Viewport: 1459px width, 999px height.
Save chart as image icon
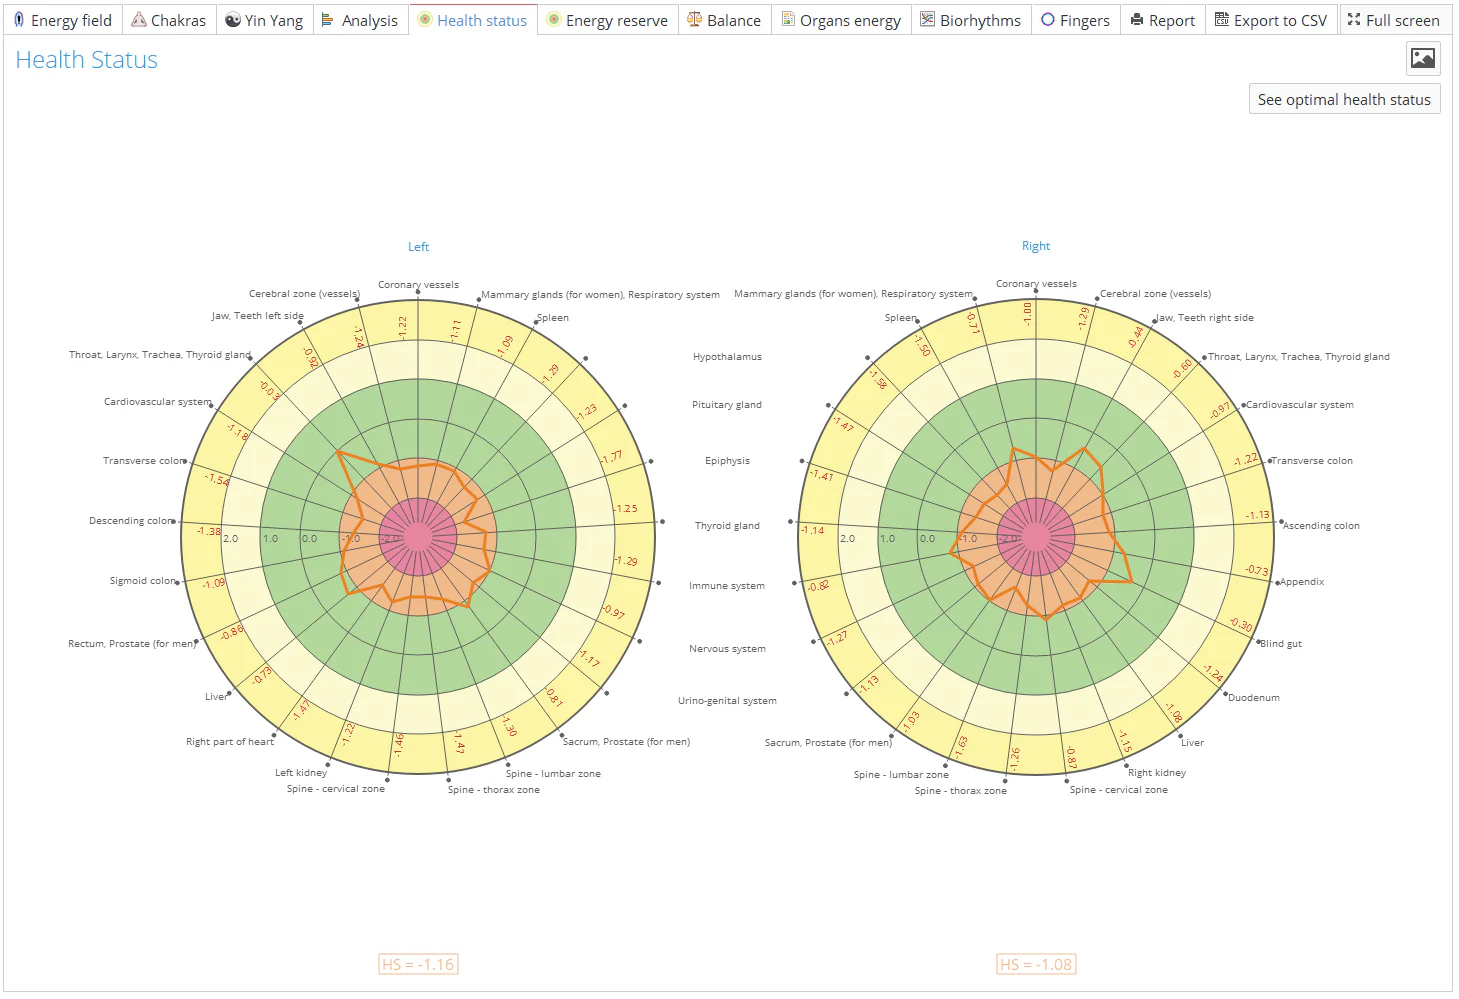1422,59
